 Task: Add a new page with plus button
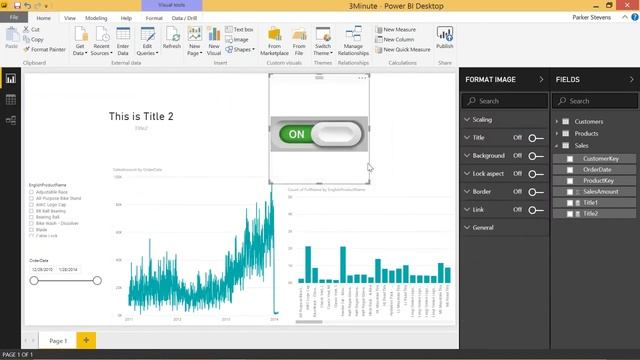(86, 340)
